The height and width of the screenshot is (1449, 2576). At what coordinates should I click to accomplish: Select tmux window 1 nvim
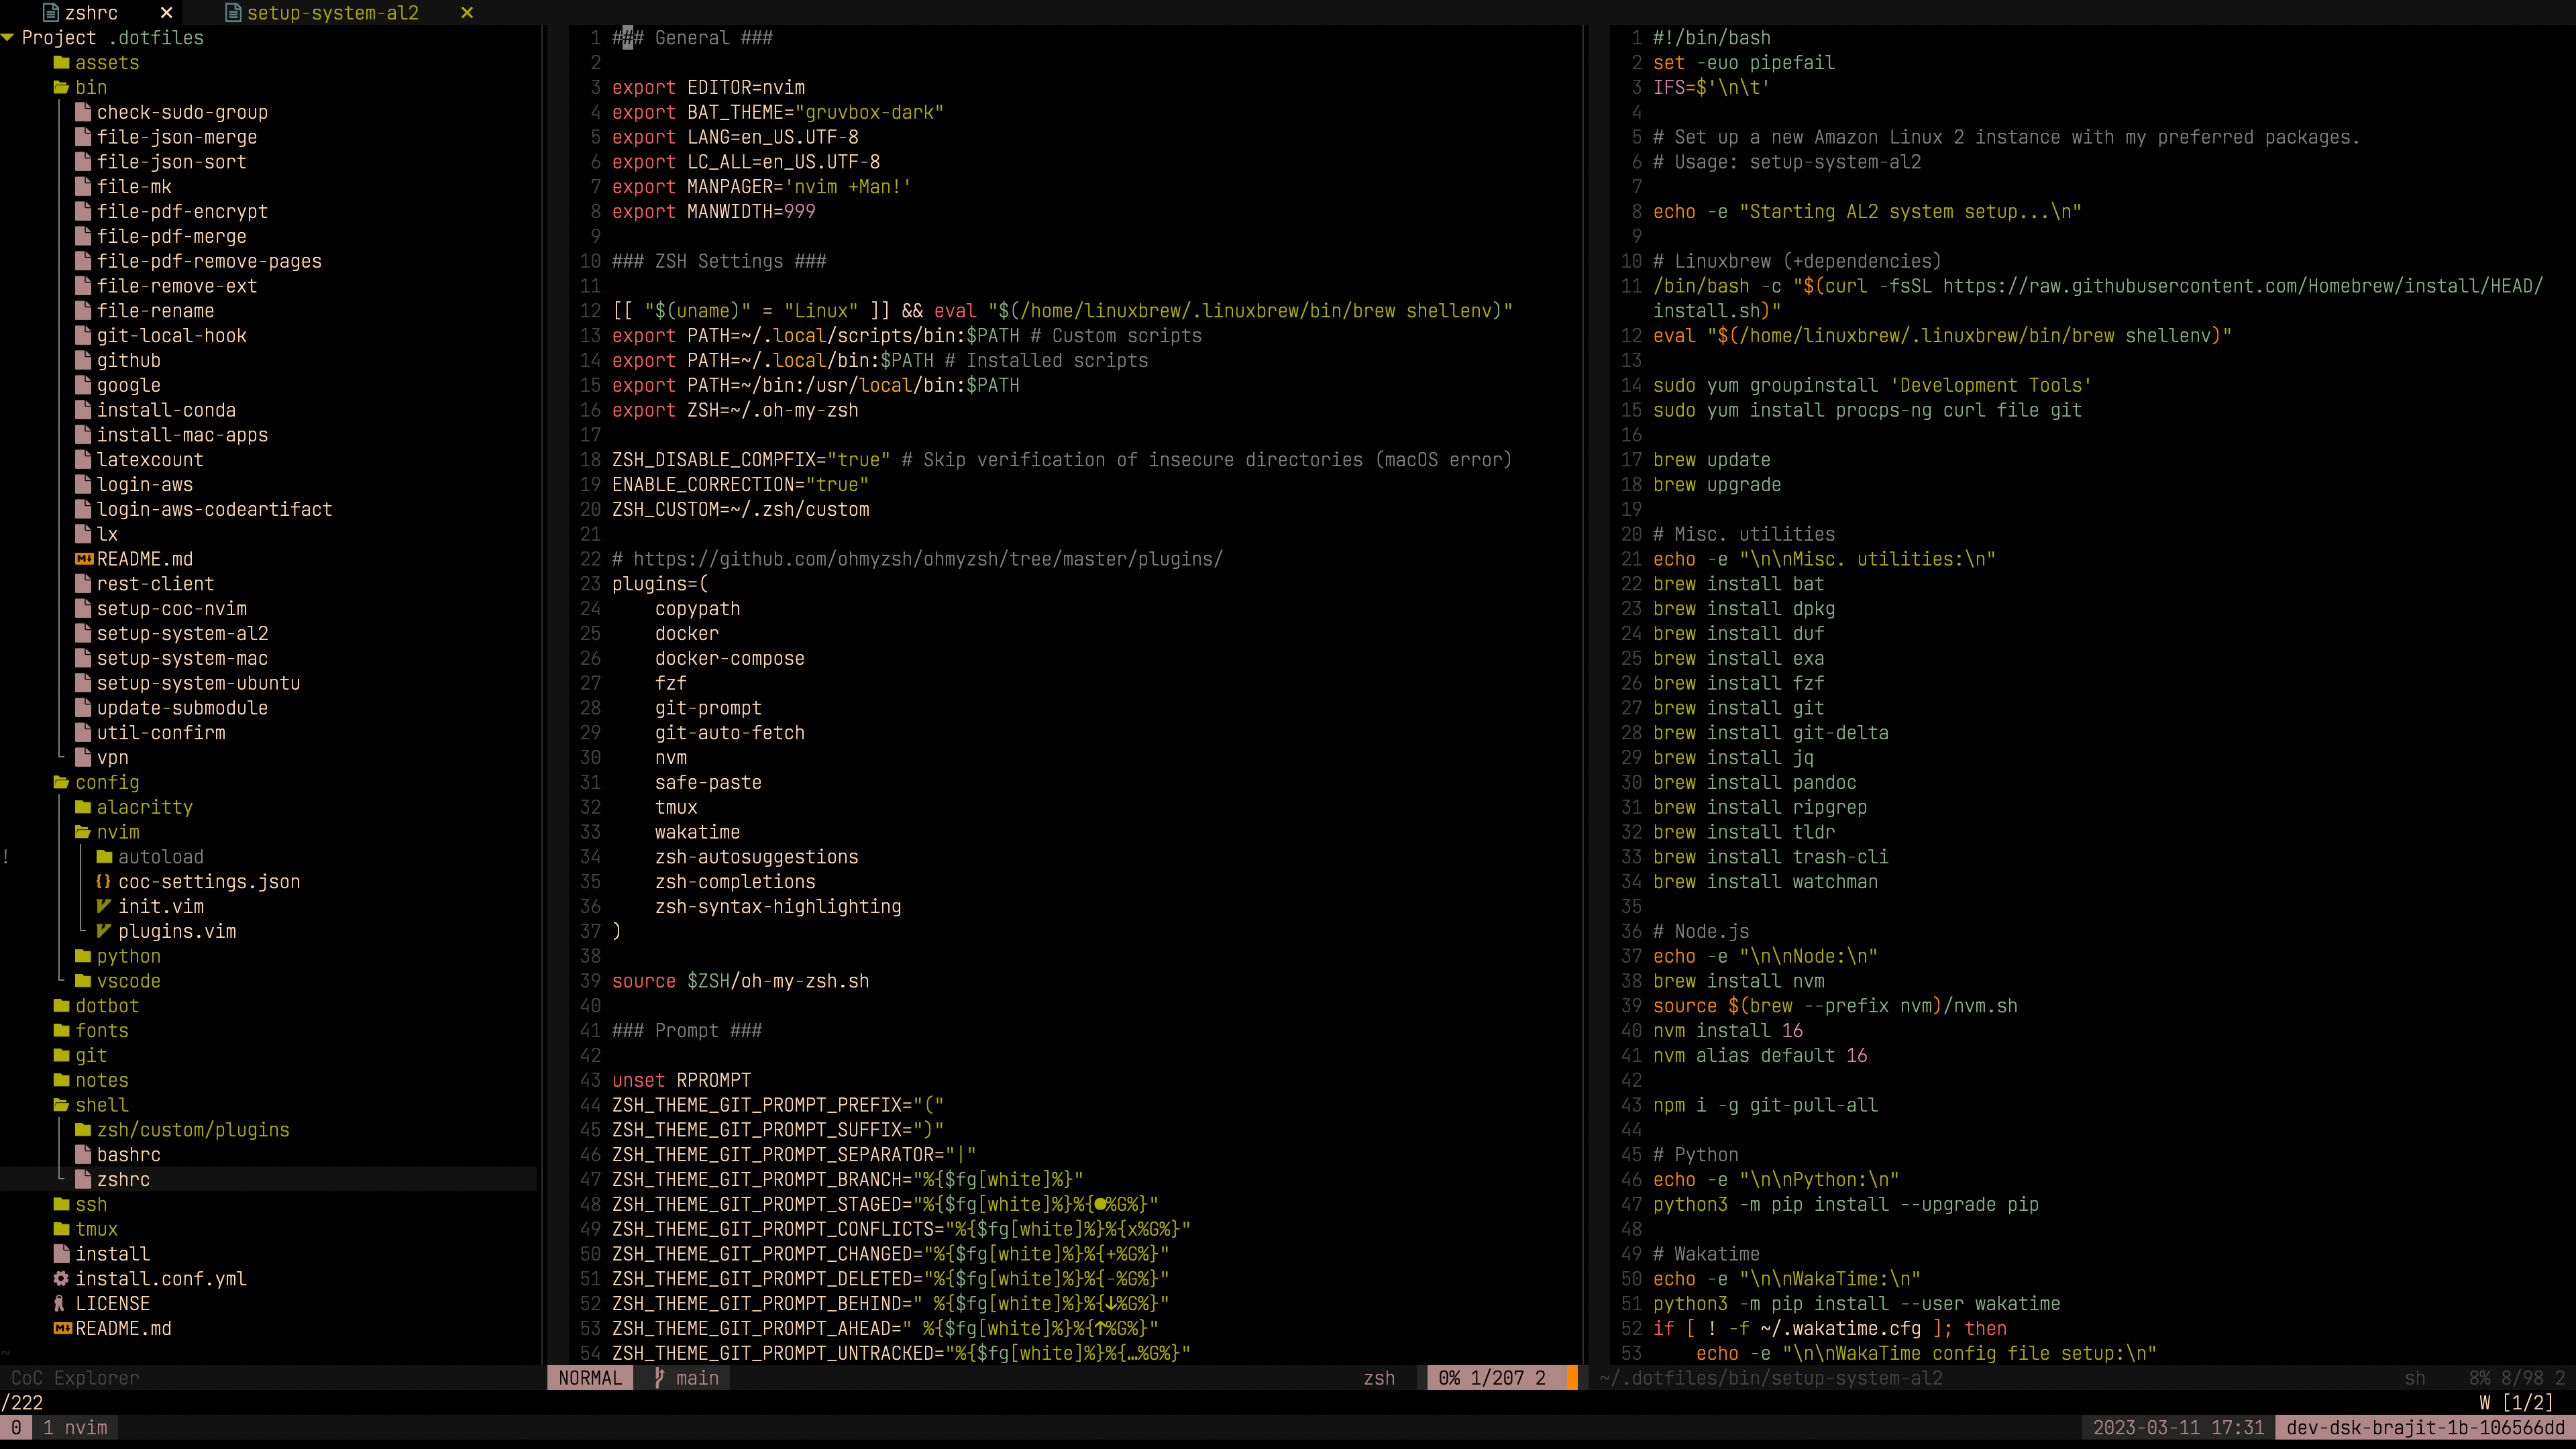(x=75, y=1428)
